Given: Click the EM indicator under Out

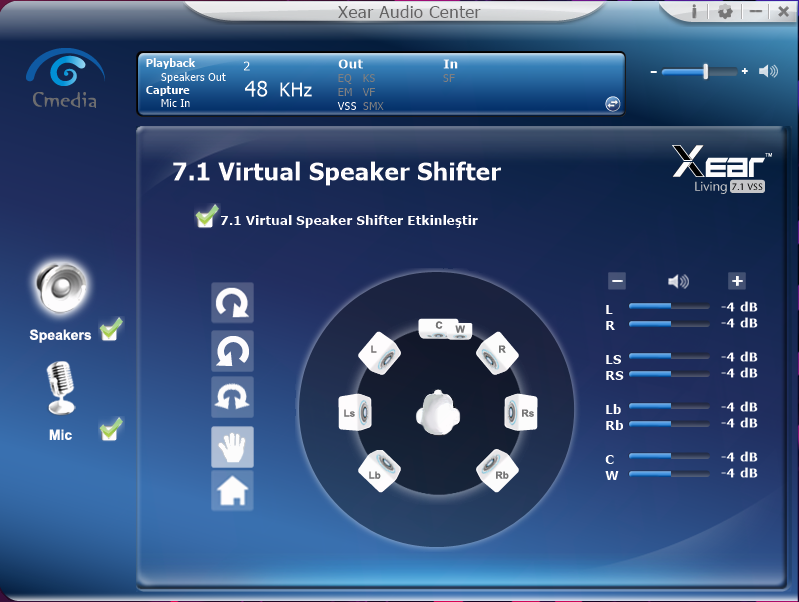Looking at the screenshot, I should click(x=345, y=92).
